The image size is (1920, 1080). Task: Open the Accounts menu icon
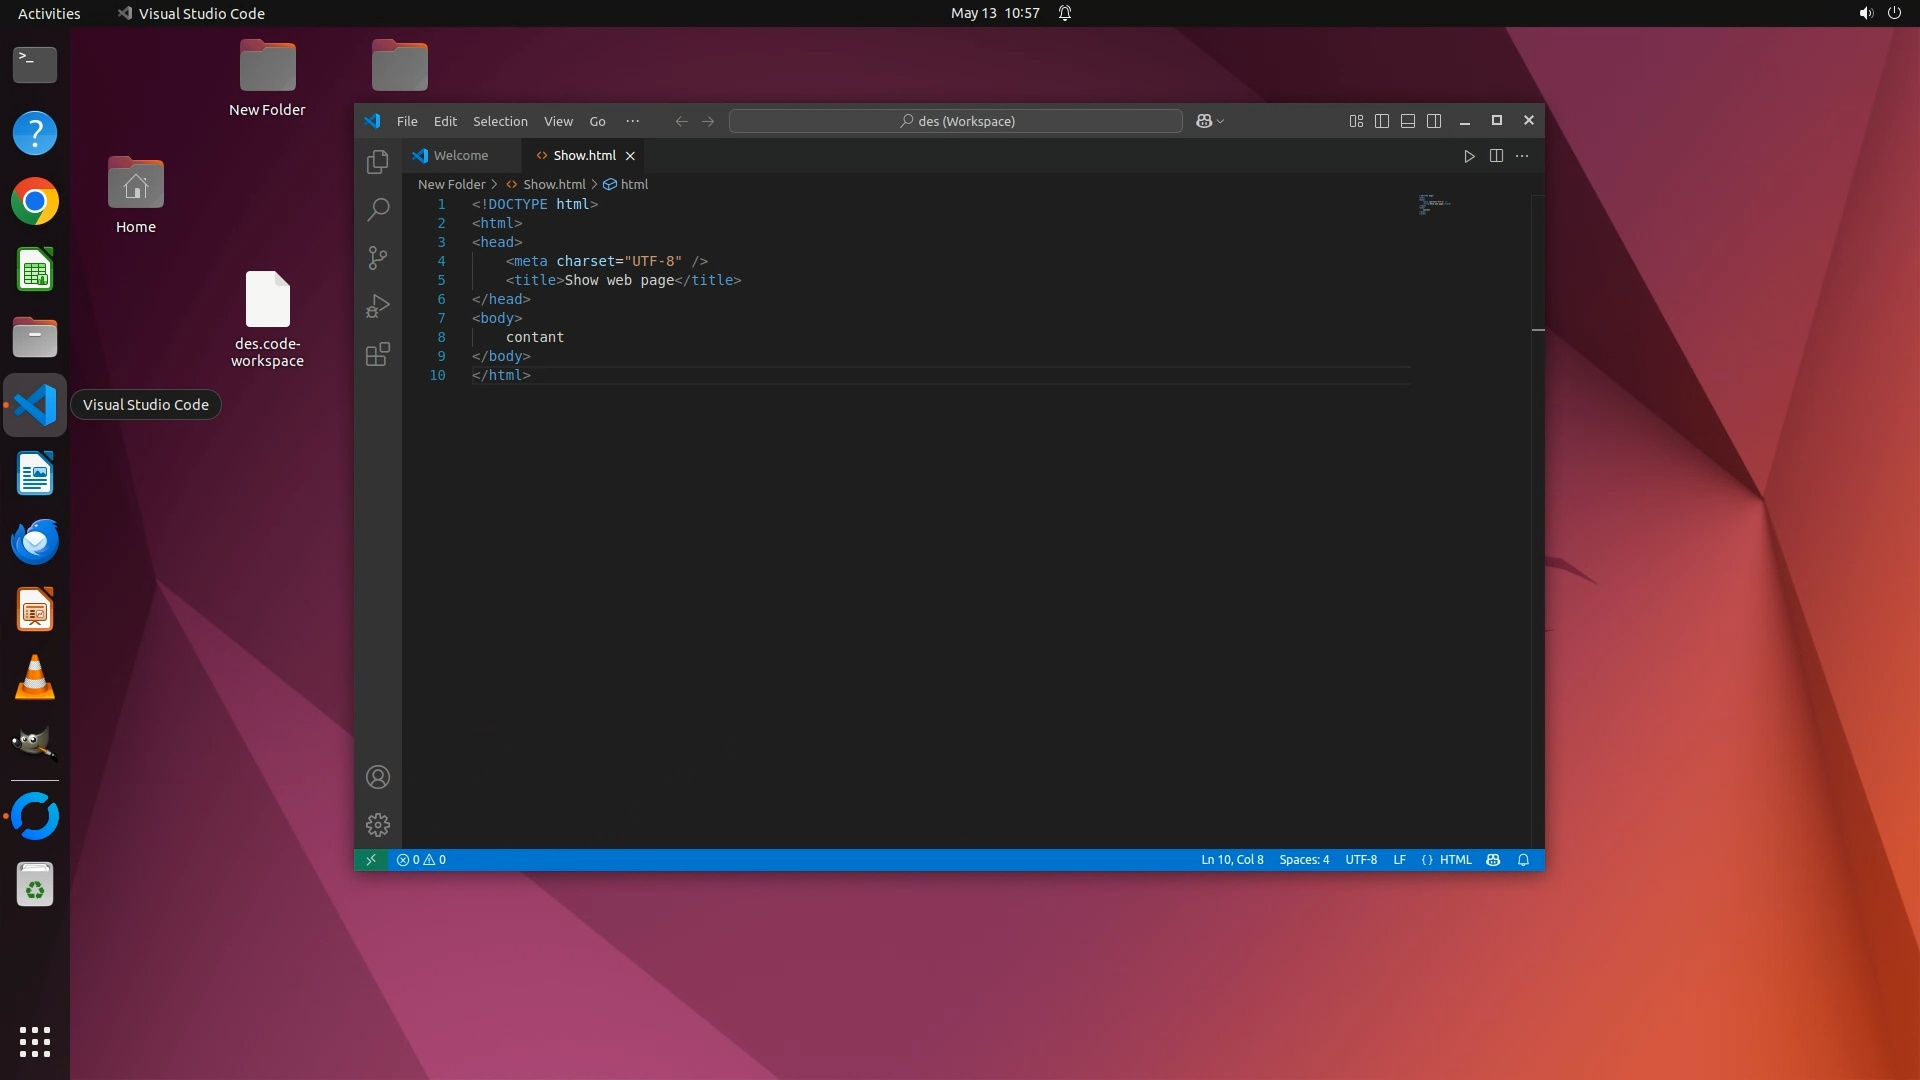click(377, 777)
